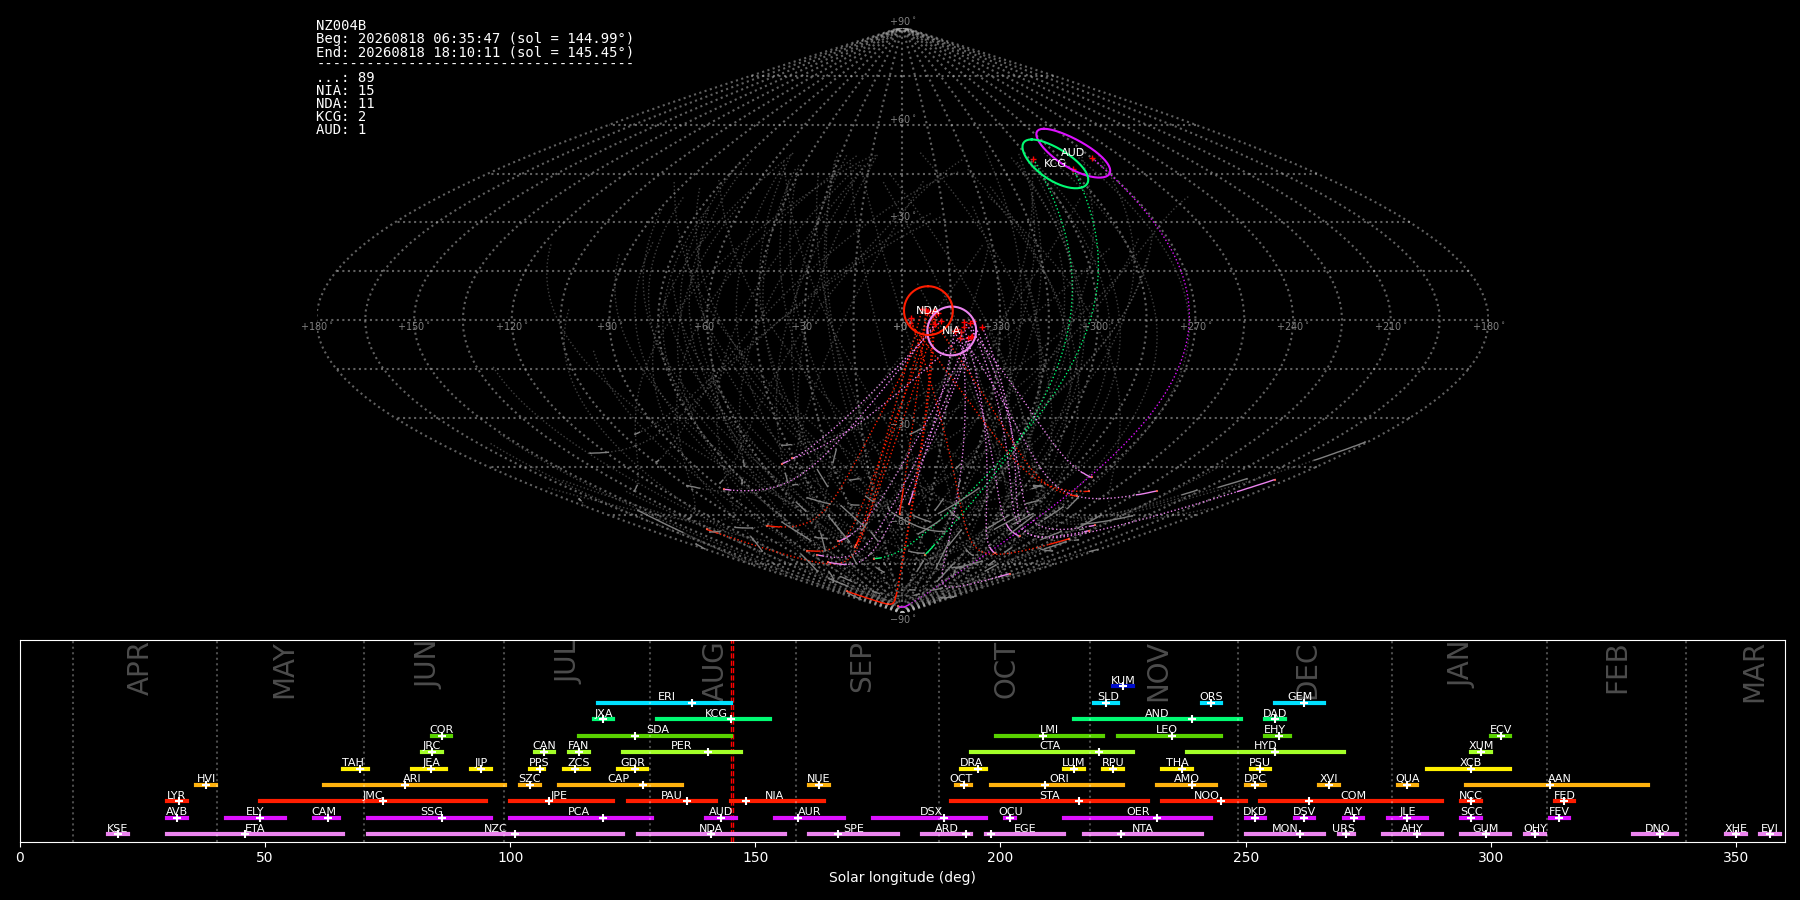Select the NZC pink shower bar
This screenshot has width=1800, height=900.
click(x=495, y=834)
